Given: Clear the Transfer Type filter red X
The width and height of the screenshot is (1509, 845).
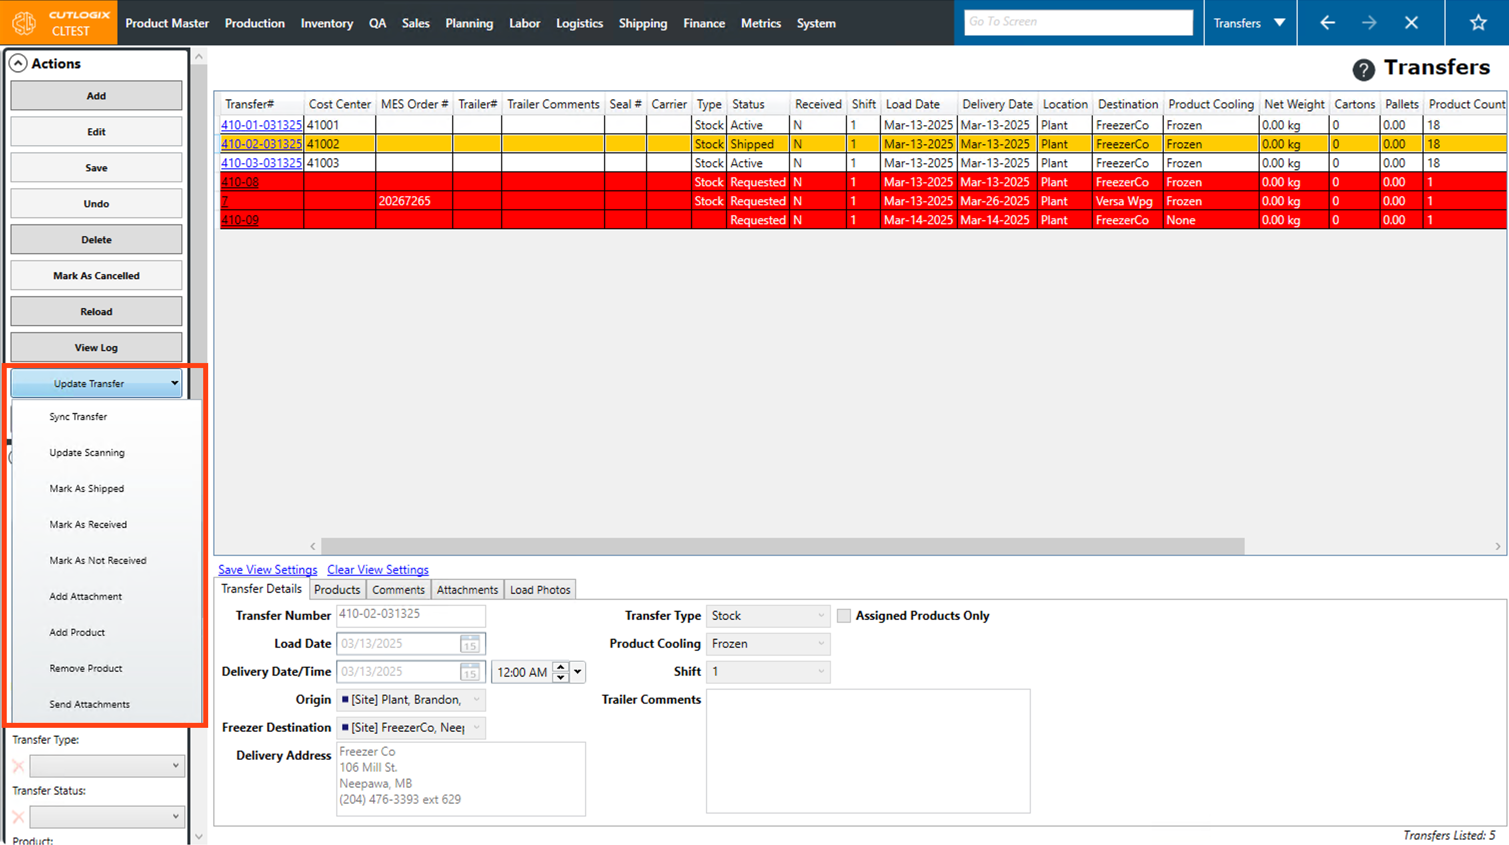Looking at the screenshot, I should (18, 766).
